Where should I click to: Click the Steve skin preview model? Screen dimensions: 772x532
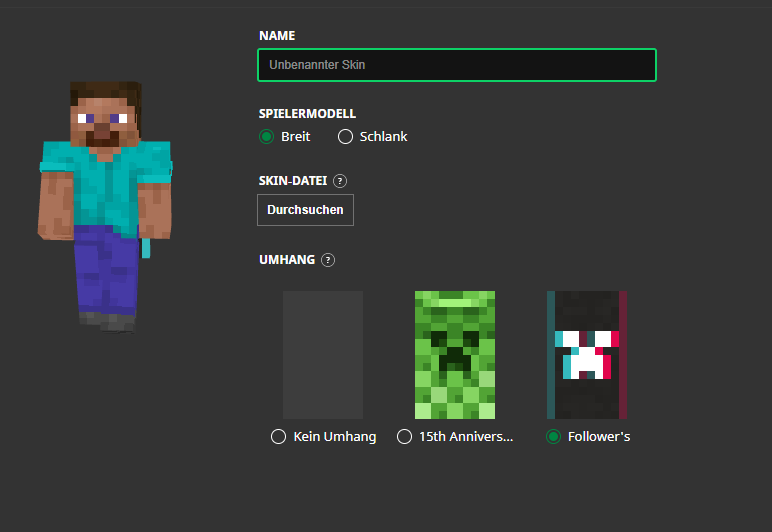pyautogui.click(x=105, y=207)
